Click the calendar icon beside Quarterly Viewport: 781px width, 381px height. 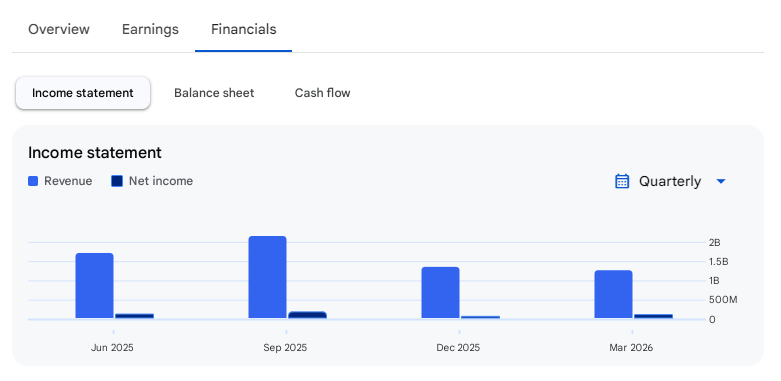622,181
